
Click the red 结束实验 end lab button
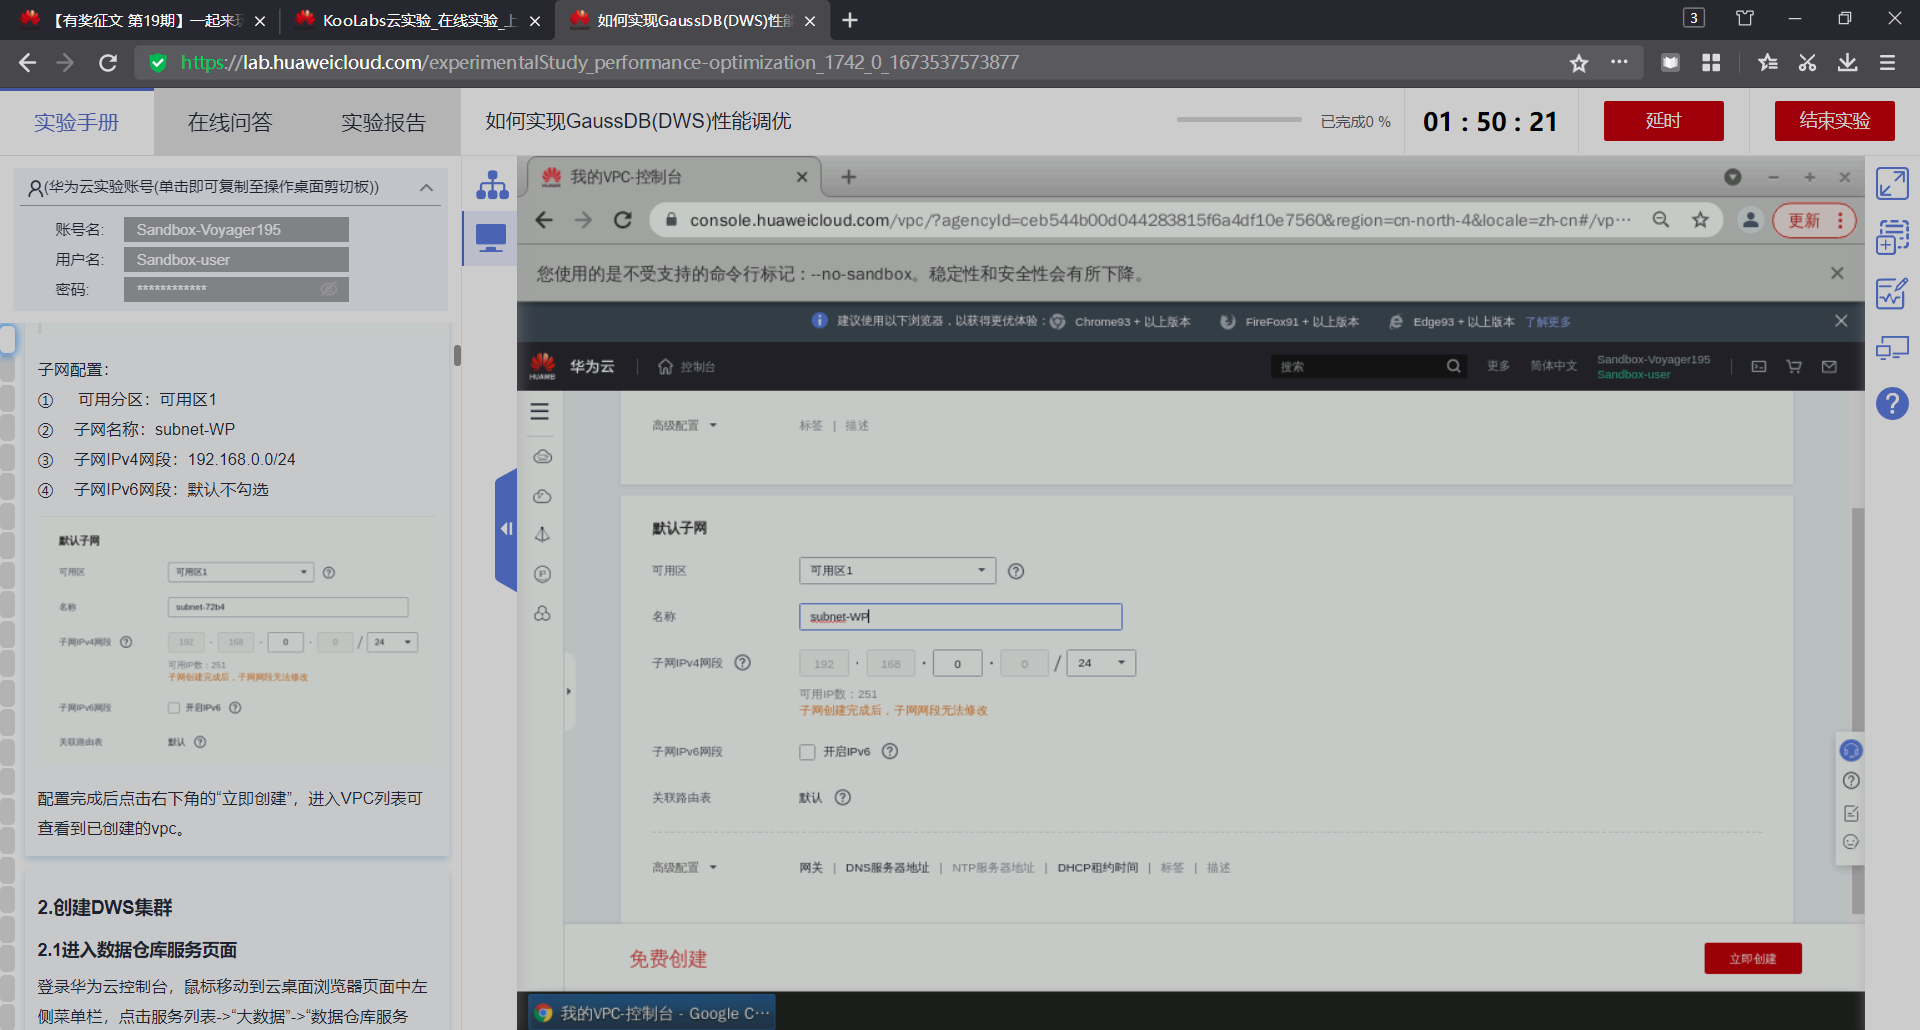pyautogui.click(x=1834, y=121)
